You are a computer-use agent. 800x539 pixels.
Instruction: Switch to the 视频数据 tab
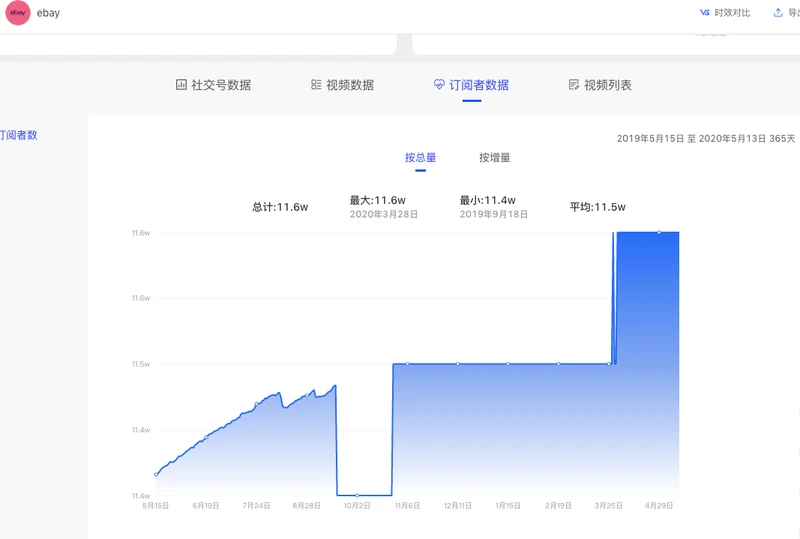click(350, 85)
